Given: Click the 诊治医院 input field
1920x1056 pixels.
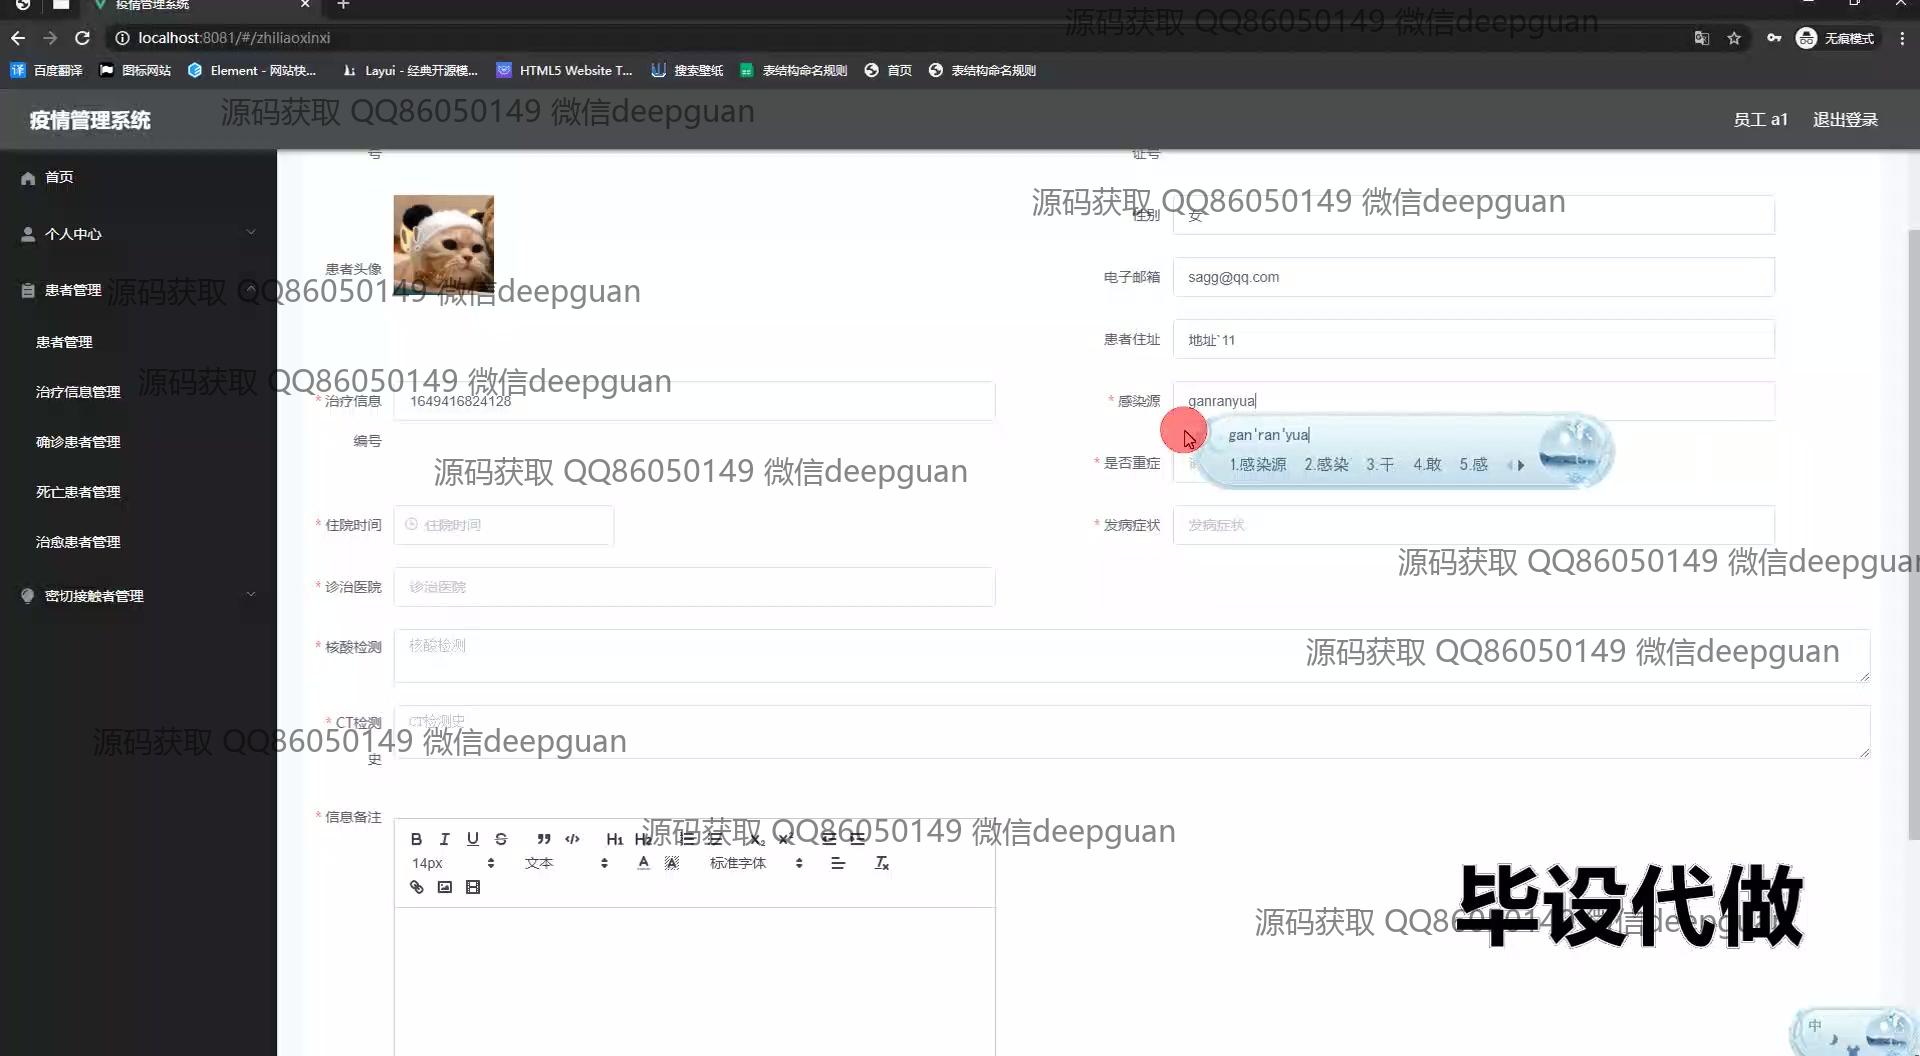Looking at the screenshot, I should coord(694,587).
